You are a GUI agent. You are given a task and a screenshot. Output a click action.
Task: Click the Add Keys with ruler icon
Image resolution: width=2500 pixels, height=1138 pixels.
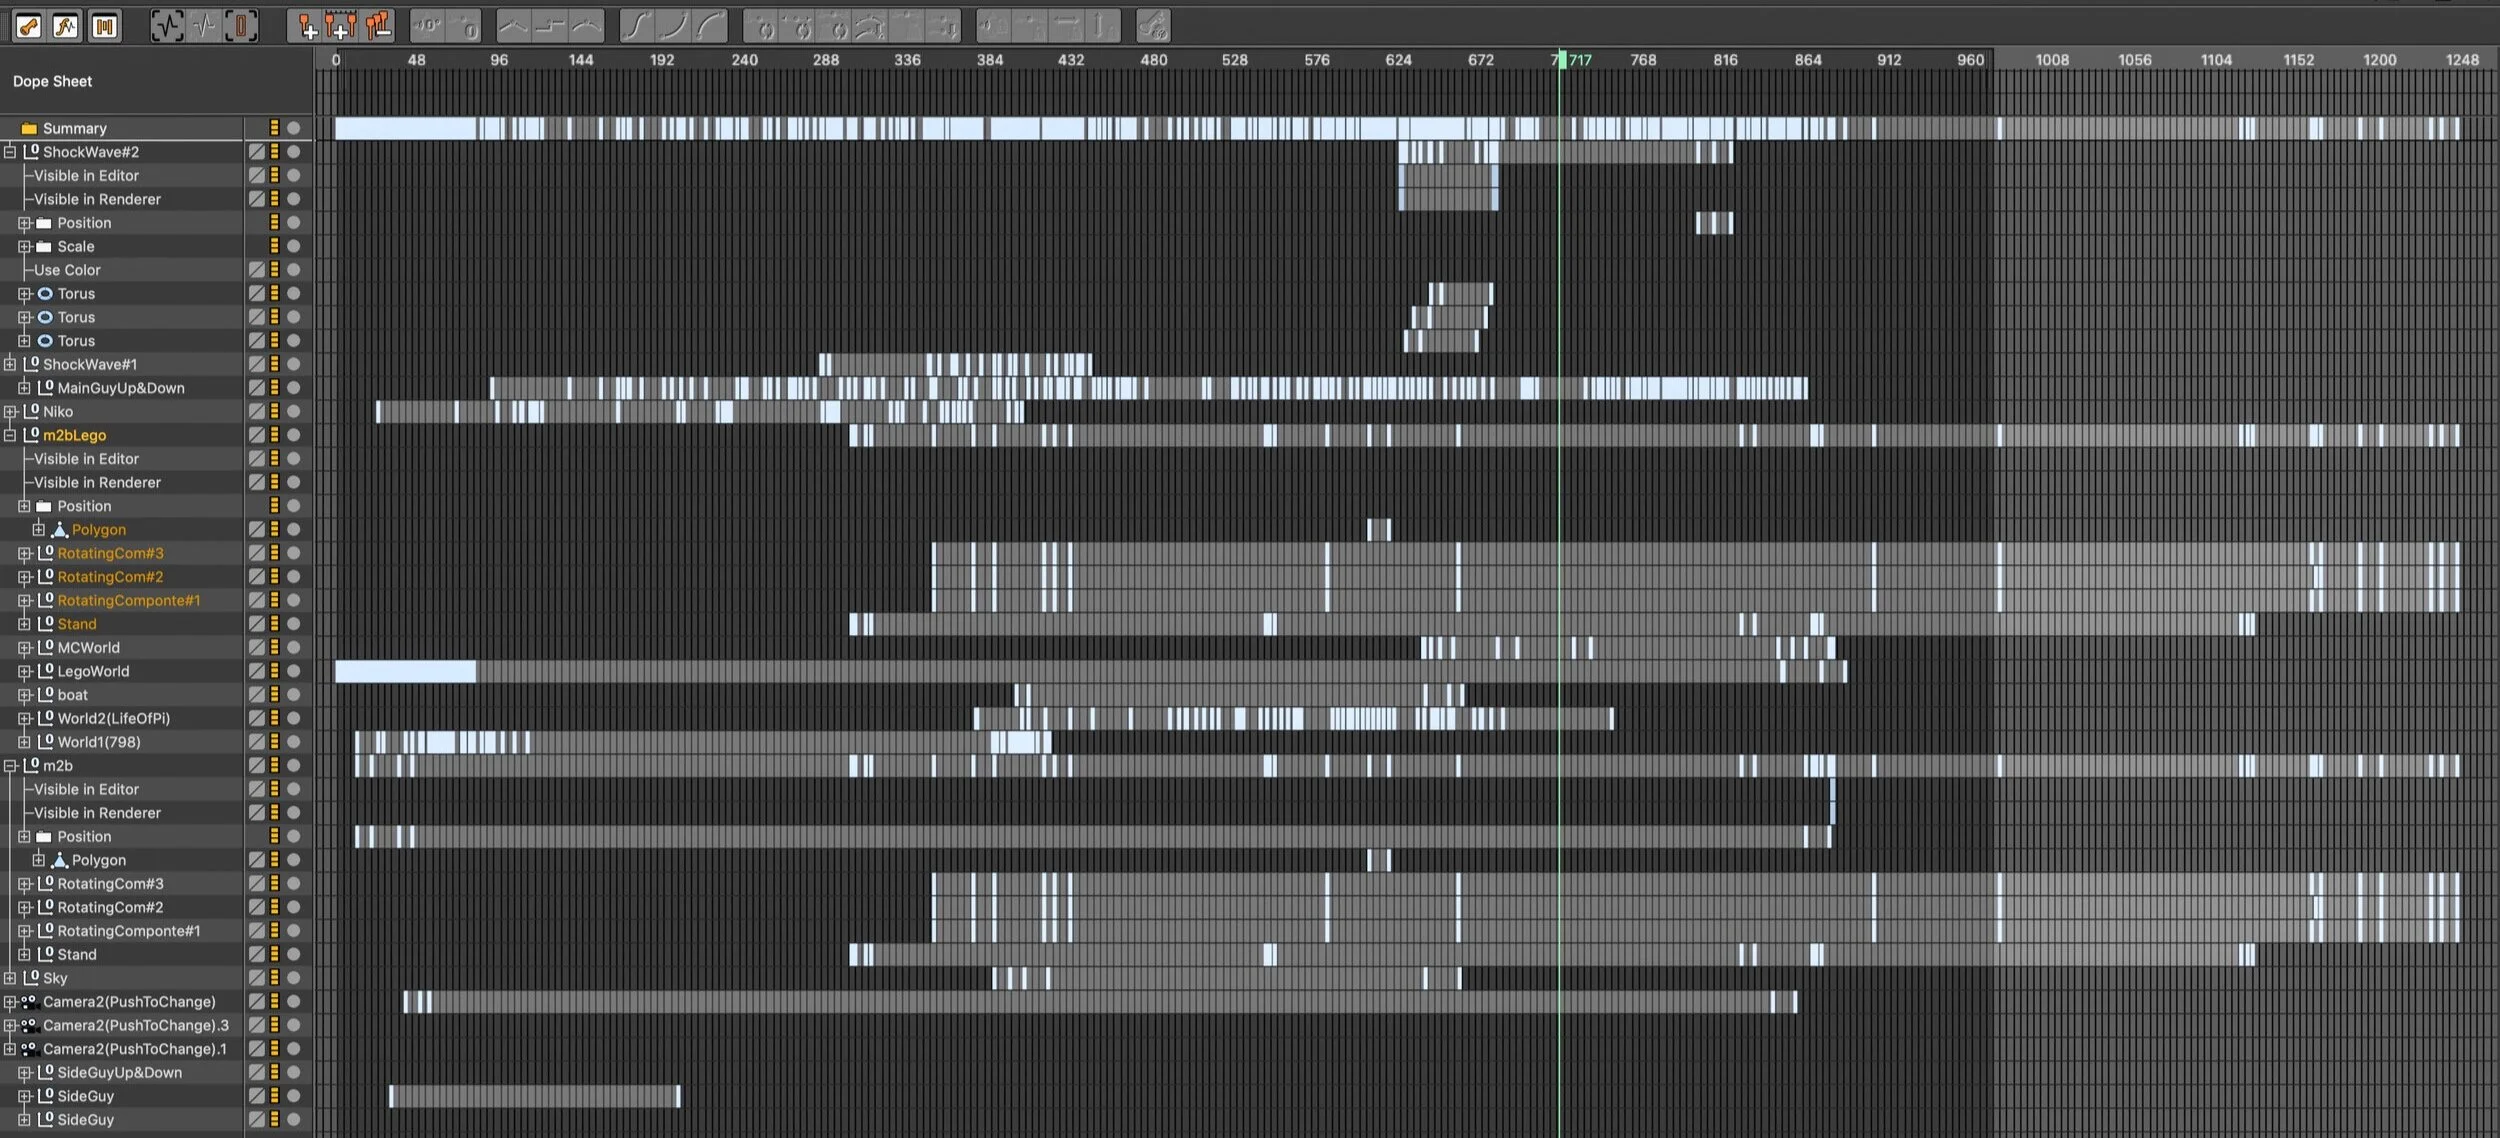[x=341, y=26]
